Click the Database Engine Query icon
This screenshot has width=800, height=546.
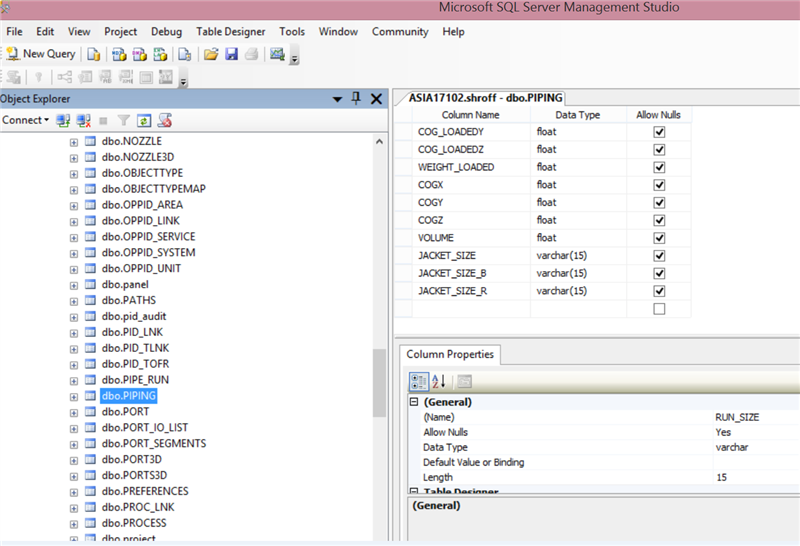coord(93,54)
